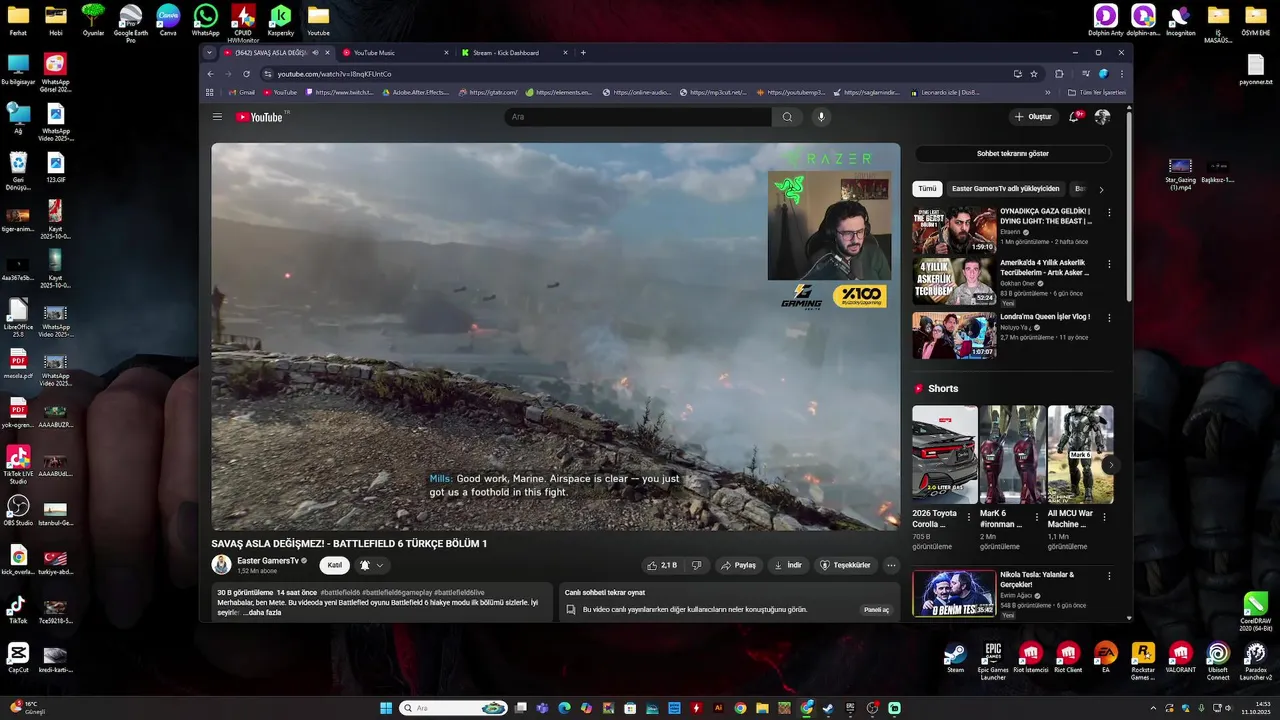1280x720 pixels.
Task: Reload the page in Chrome
Action: point(246,74)
